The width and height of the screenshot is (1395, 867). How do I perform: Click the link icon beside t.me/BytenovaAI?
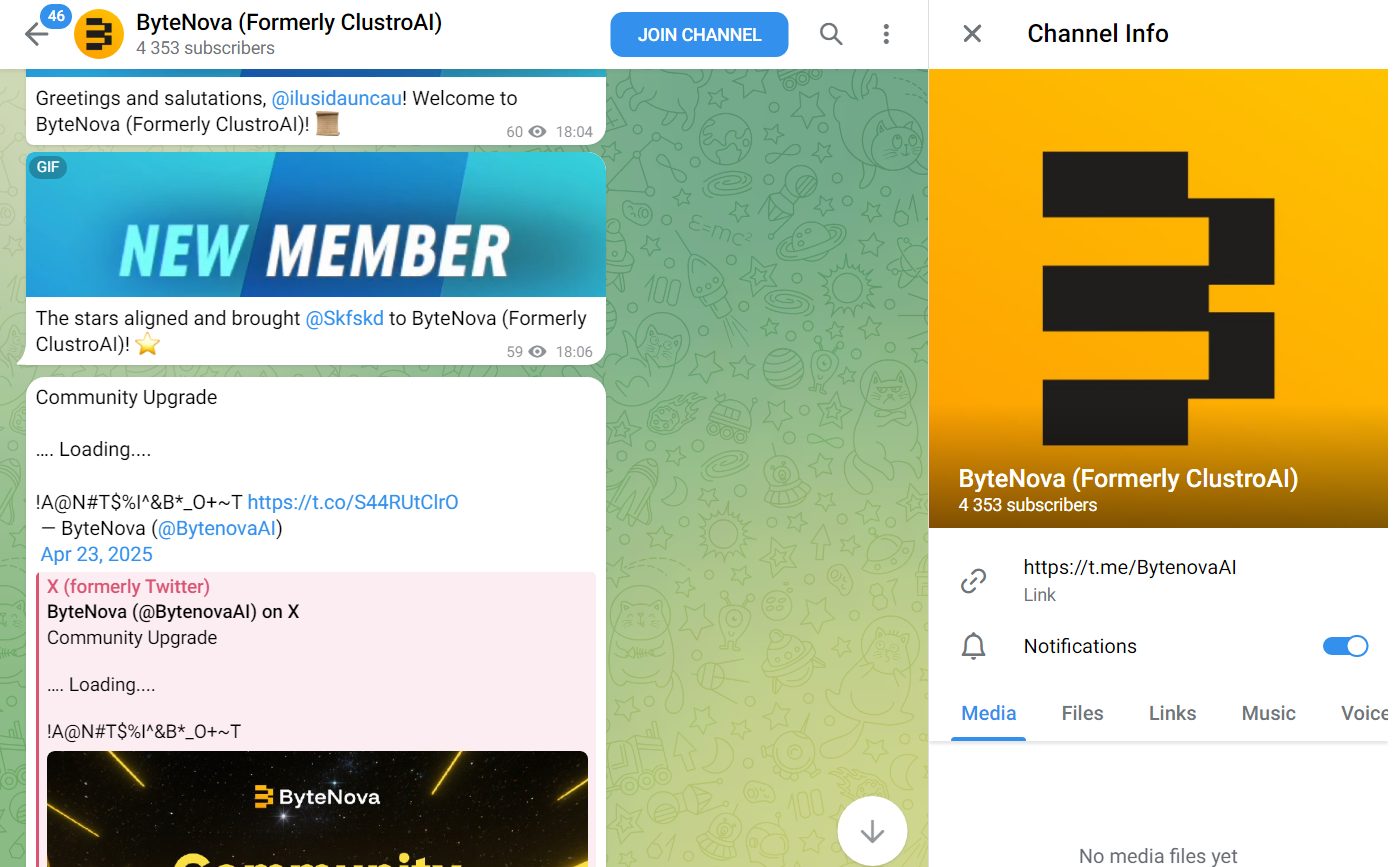pyautogui.click(x=973, y=581)
